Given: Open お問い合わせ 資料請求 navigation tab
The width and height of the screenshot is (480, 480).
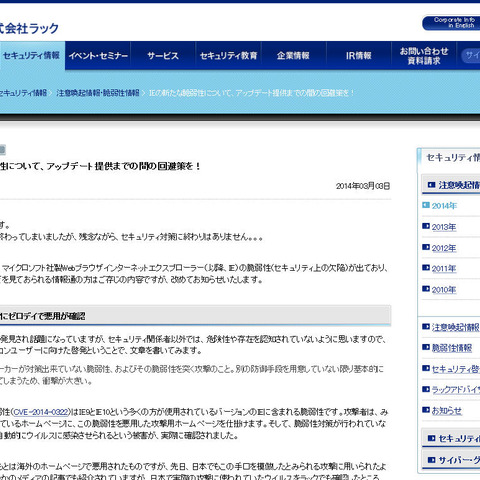Looking at the screenshot, I should [x=424, y=56].
